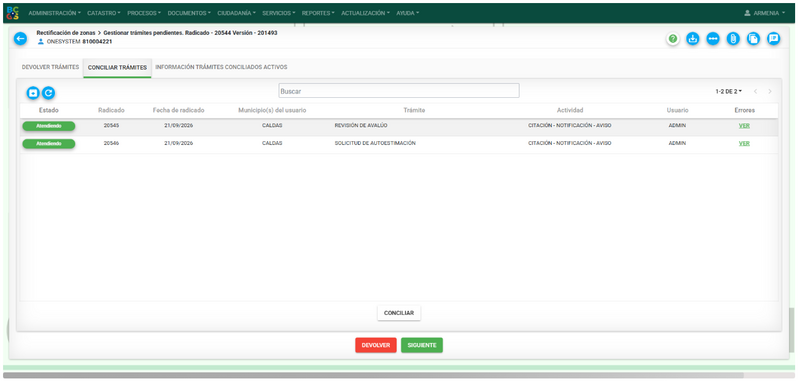
Task: Click the red DEVOLVER button
Action: coord(376,345)
